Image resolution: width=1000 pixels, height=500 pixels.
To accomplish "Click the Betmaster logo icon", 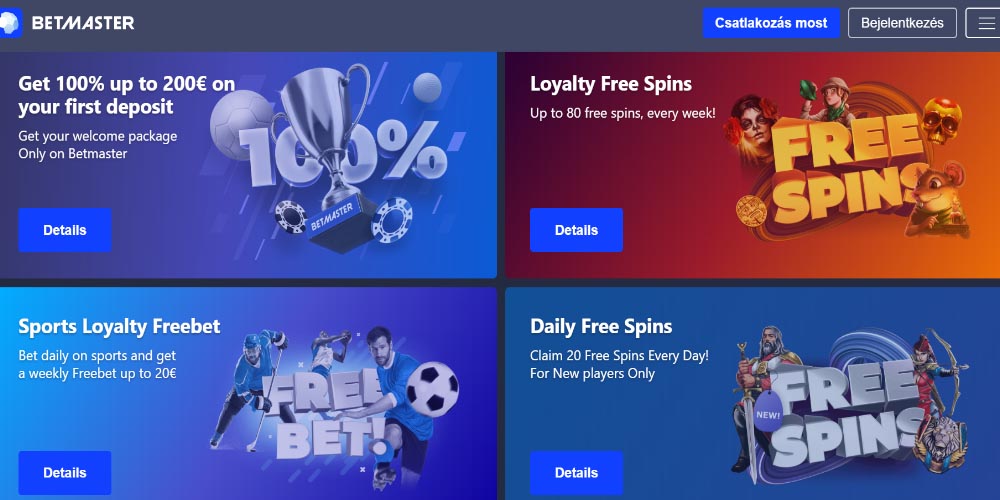I will (10, 23).
